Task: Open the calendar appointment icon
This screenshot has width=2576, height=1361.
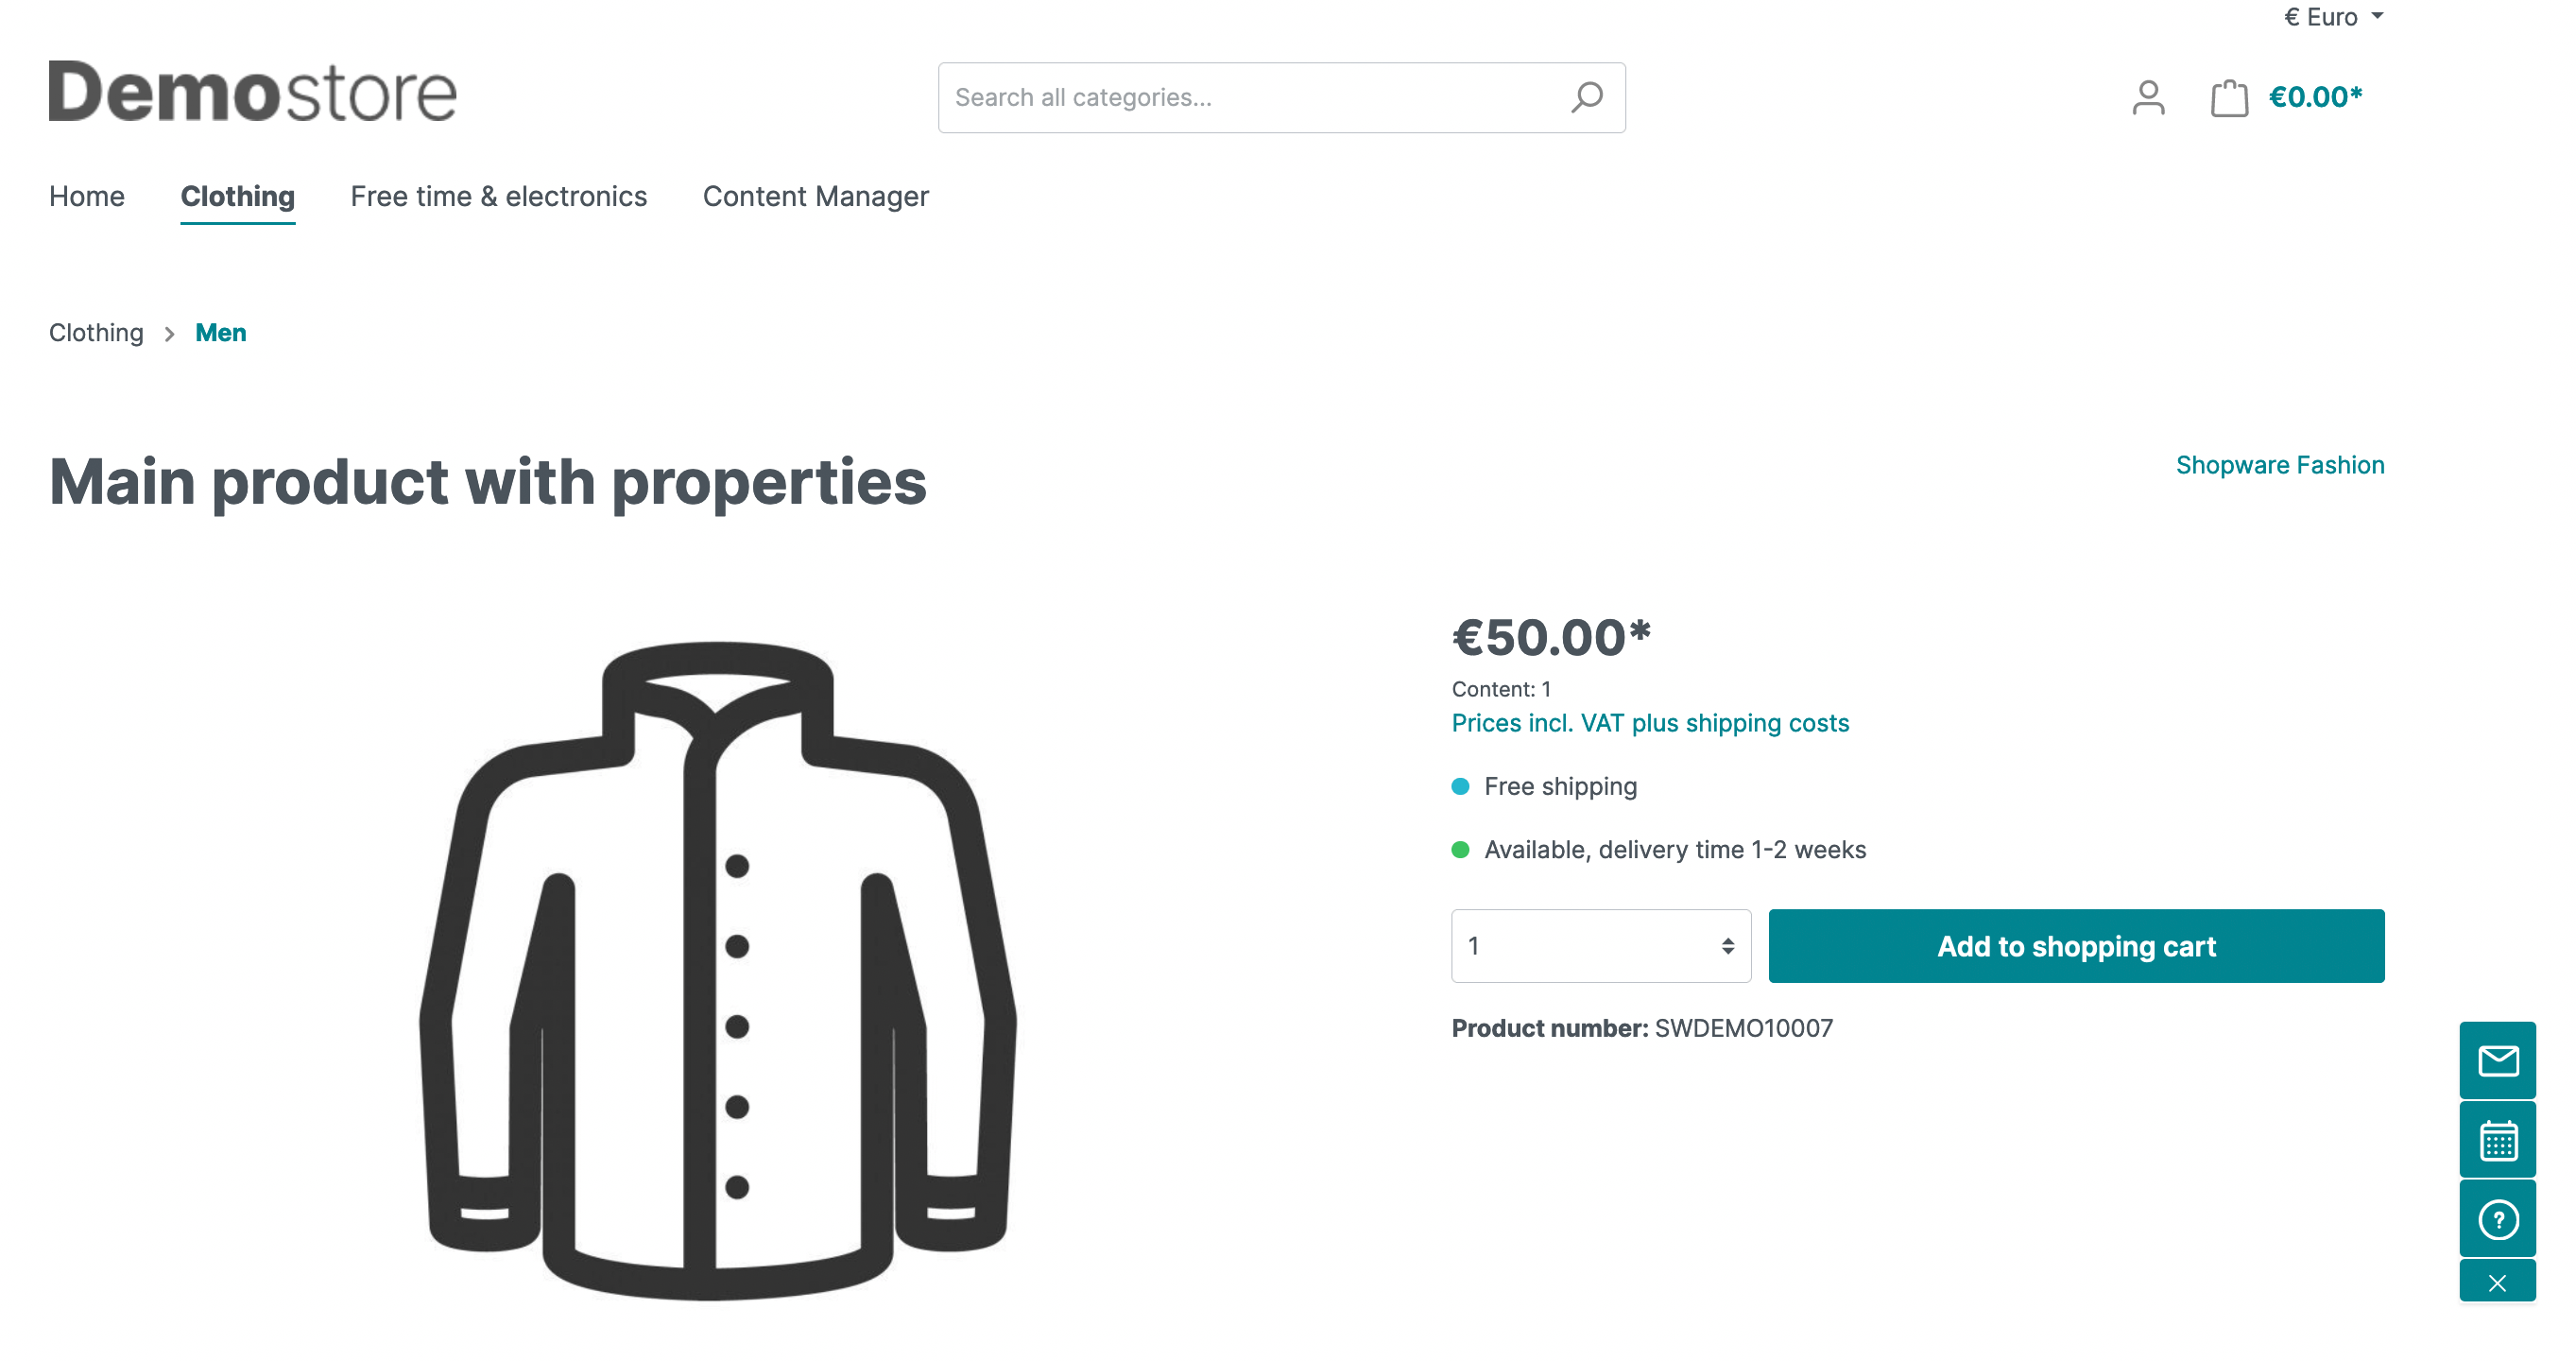Action: click(x=2497, y=1140)
